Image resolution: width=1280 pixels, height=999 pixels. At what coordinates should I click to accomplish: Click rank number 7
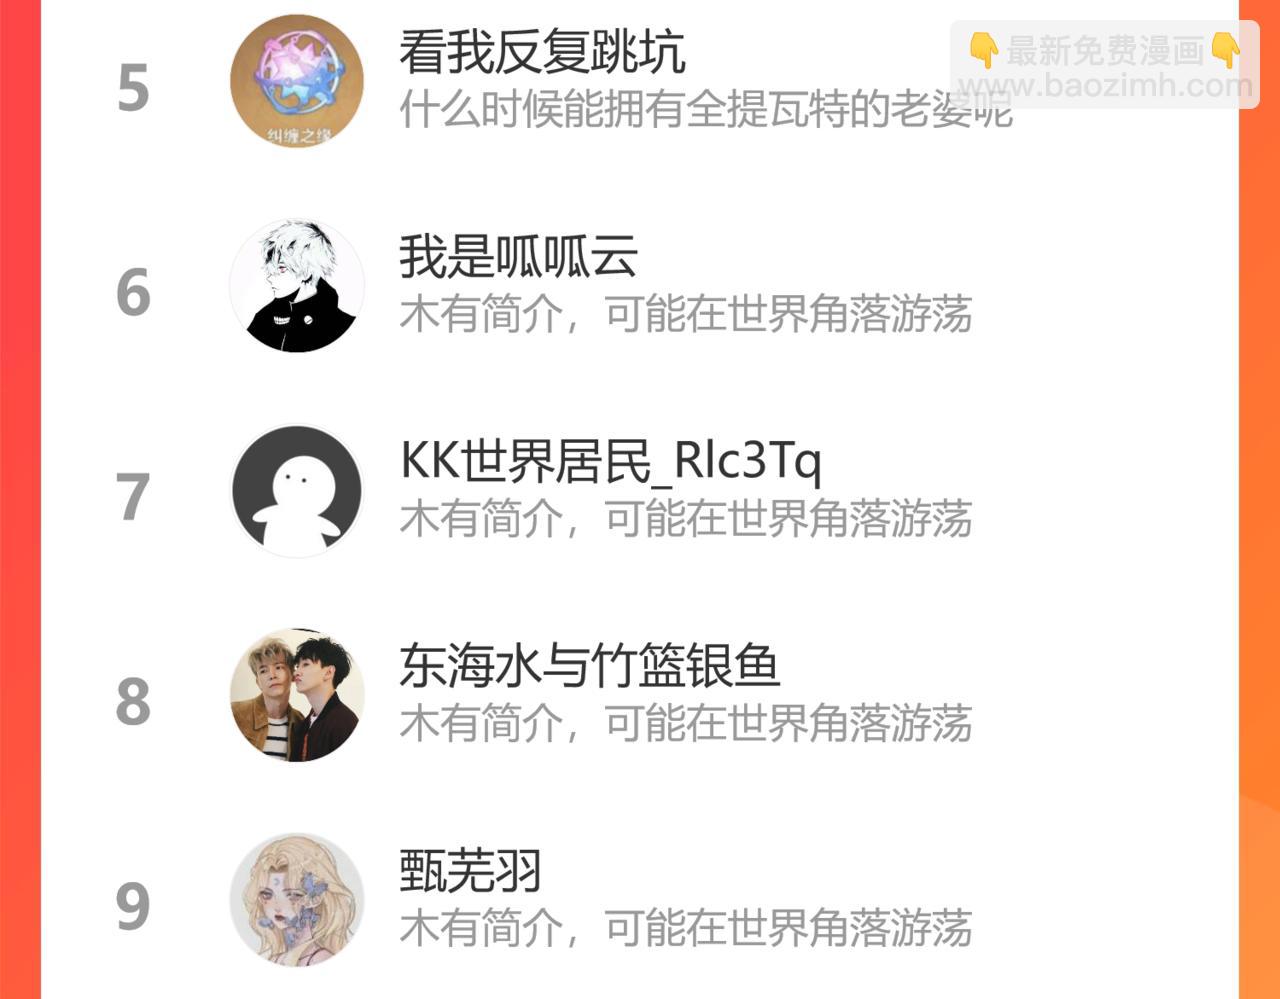click(133, 497)
